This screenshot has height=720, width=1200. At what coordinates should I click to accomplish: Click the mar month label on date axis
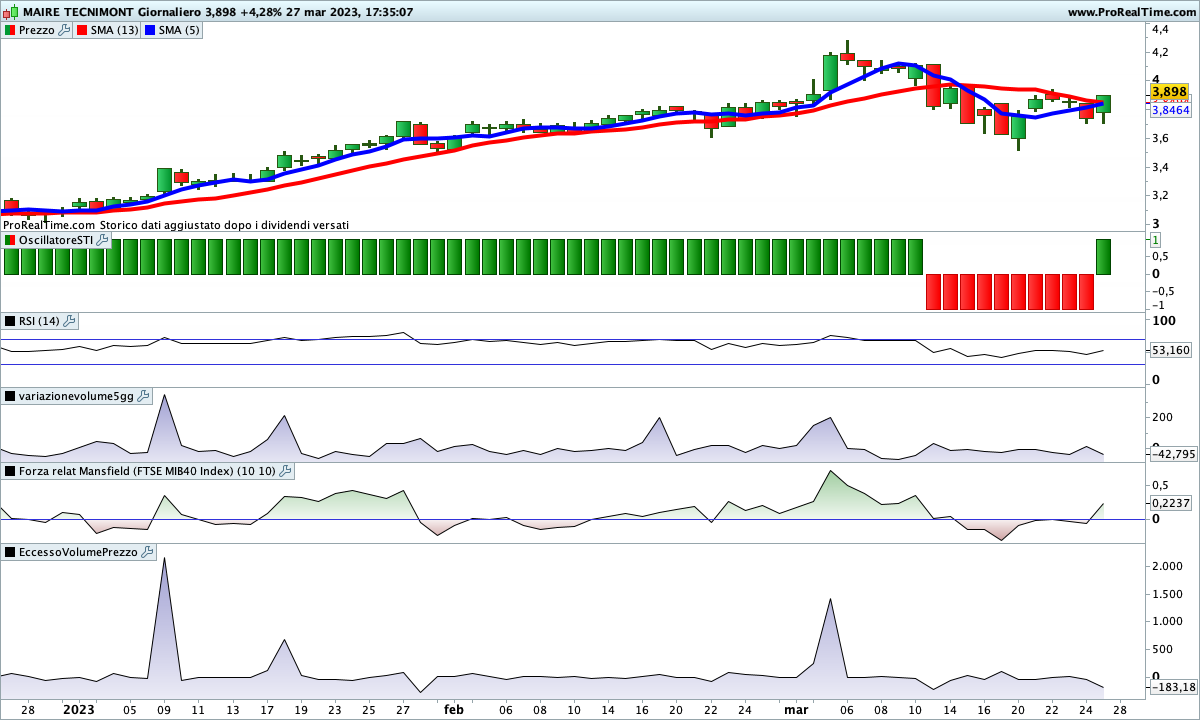coord(796,710)
